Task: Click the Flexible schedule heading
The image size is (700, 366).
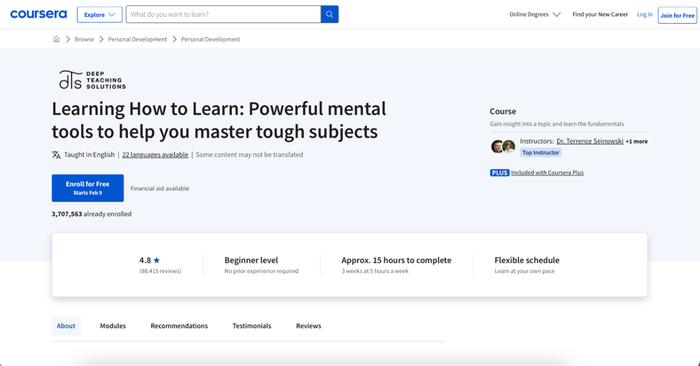Action: coord(527,260)
